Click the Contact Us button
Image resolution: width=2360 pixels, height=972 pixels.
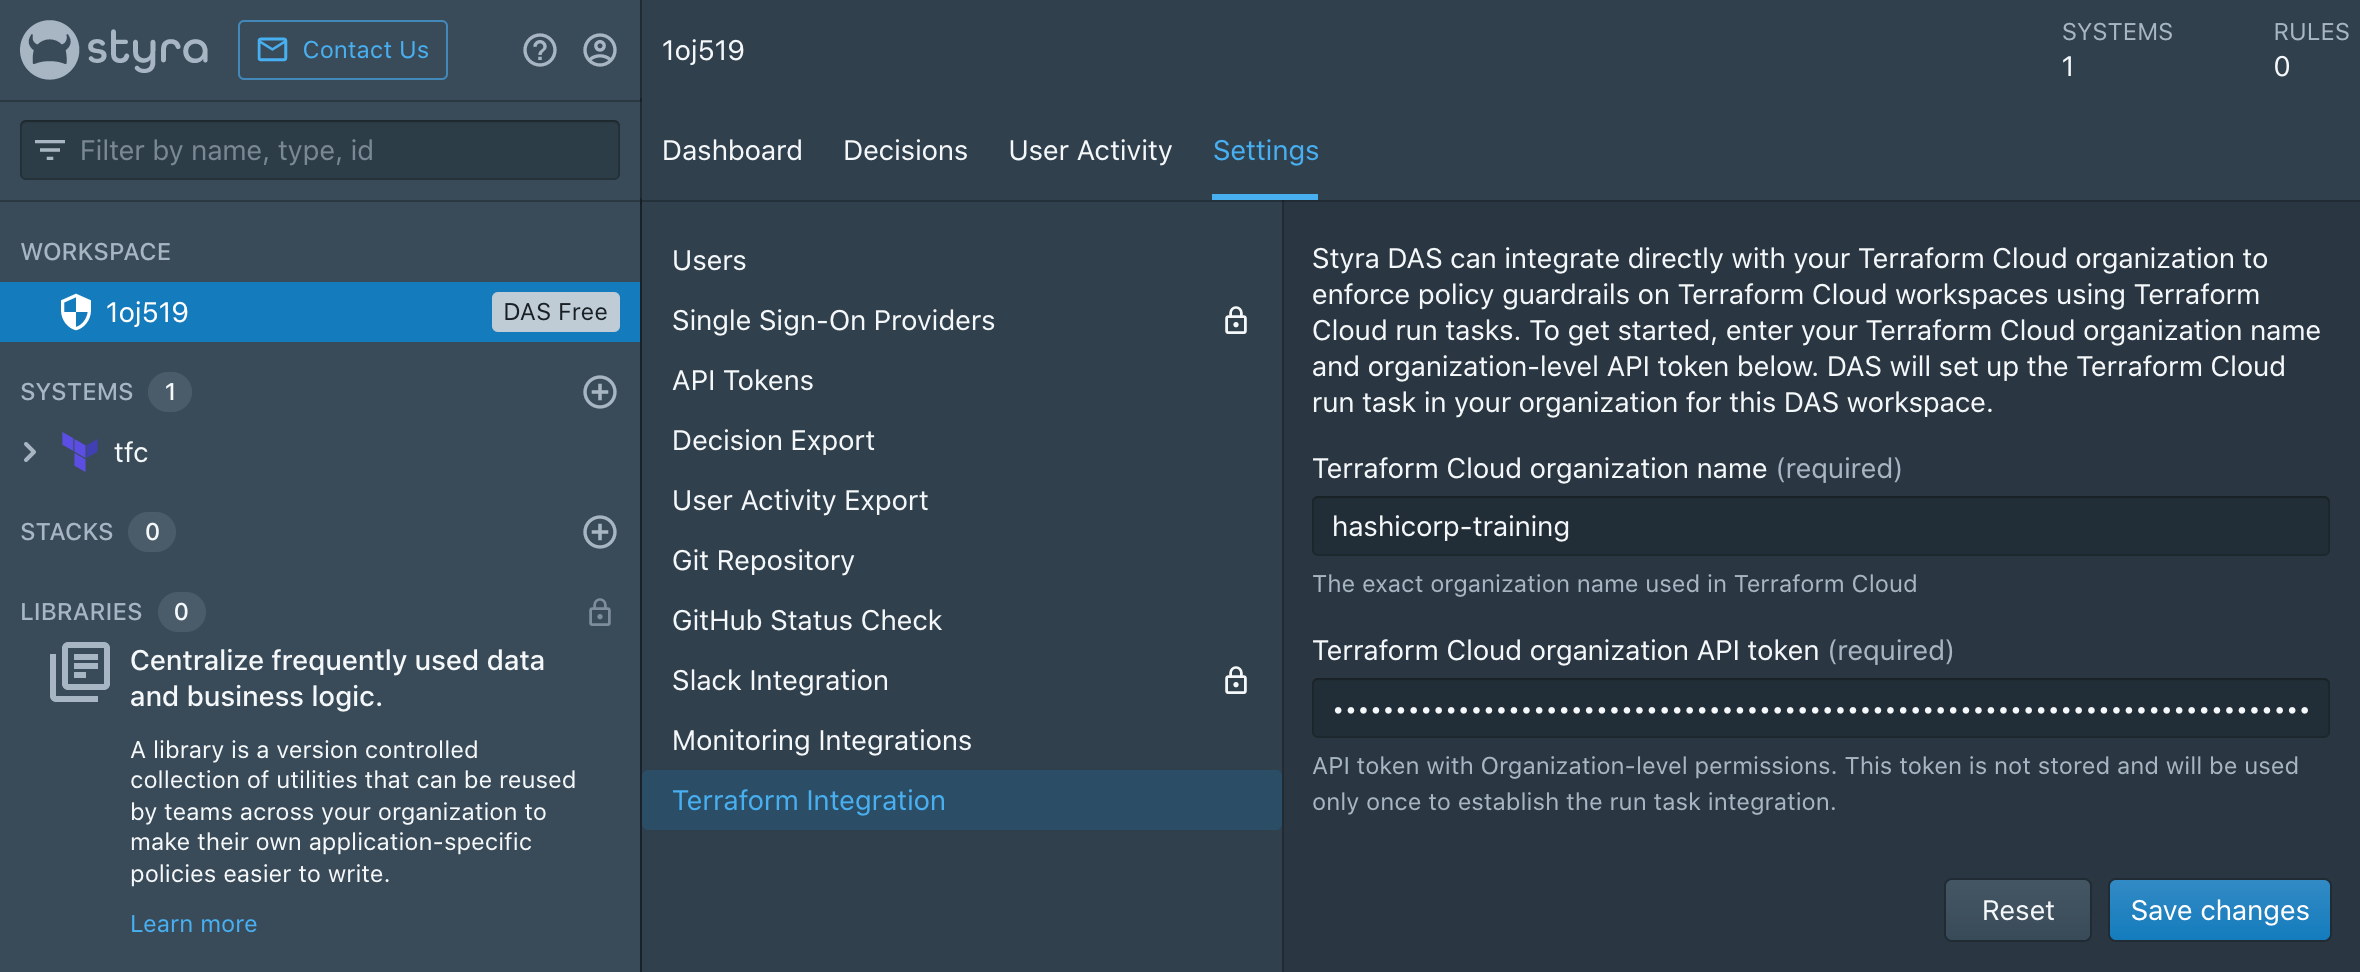coord(343,50)
